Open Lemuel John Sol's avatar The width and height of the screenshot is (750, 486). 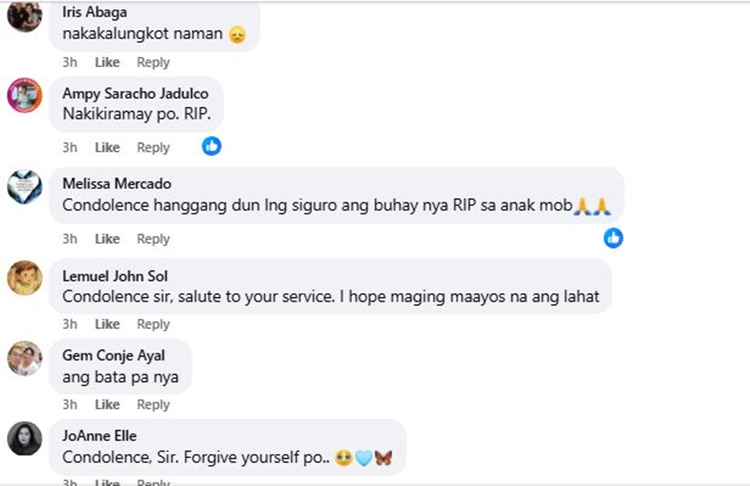(x=24, y=278)
